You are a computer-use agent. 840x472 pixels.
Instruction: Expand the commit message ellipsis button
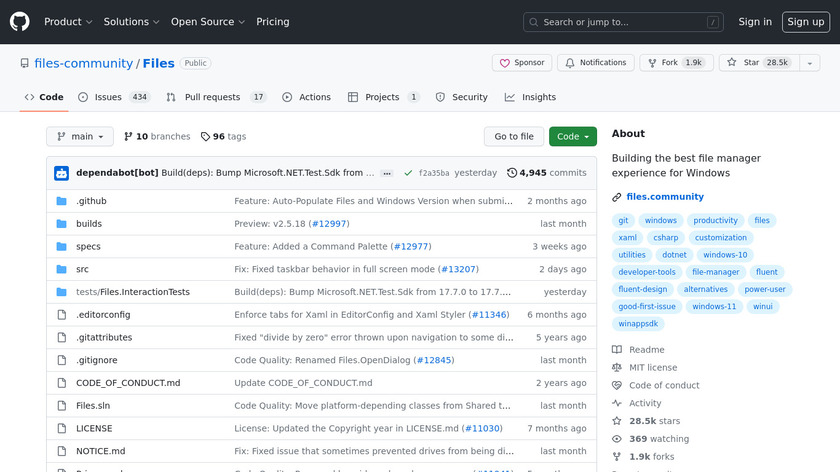[387, 173]
